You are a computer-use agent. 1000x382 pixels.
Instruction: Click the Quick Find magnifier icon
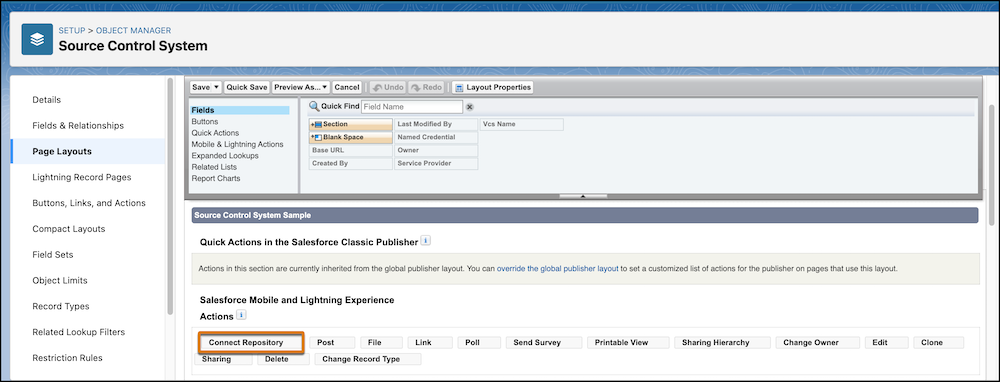click(x=314, y=107)
